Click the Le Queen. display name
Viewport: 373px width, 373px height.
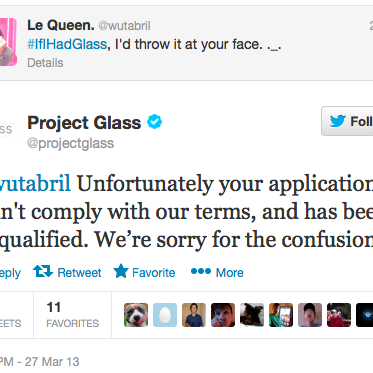click(61, 25)
